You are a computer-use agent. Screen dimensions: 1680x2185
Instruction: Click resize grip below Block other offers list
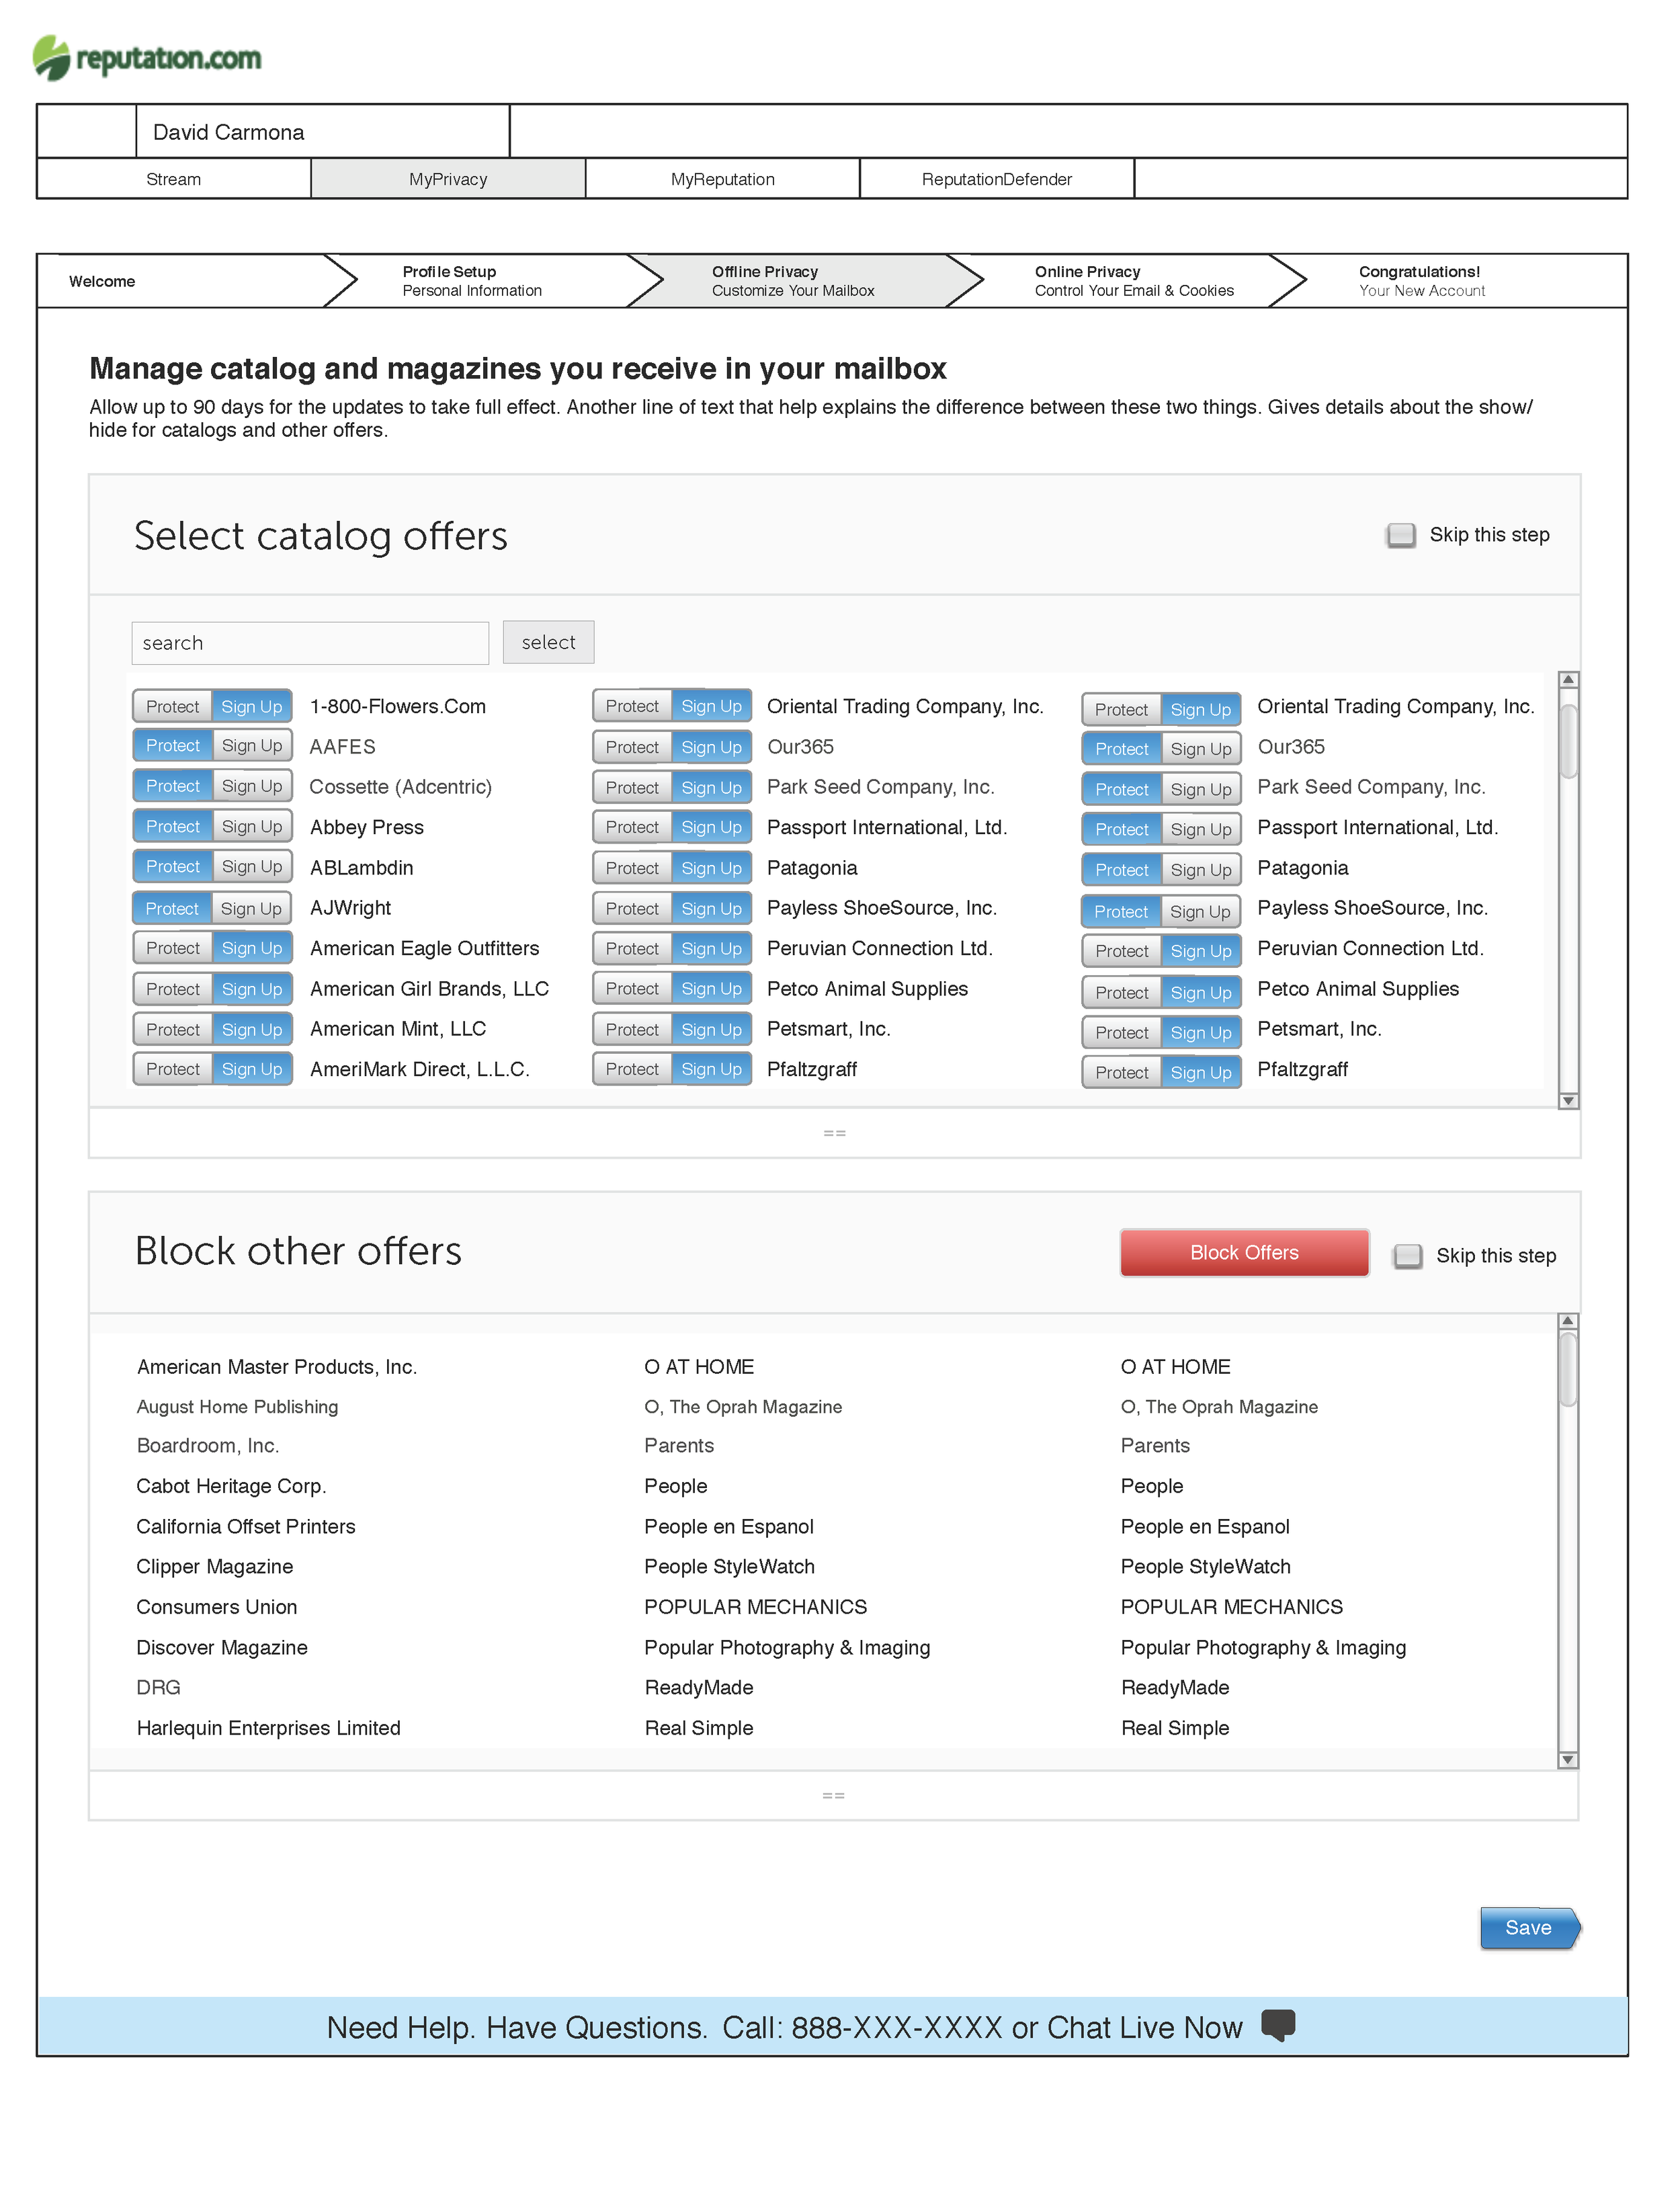pyautogui.click(x=834, y=1796)
